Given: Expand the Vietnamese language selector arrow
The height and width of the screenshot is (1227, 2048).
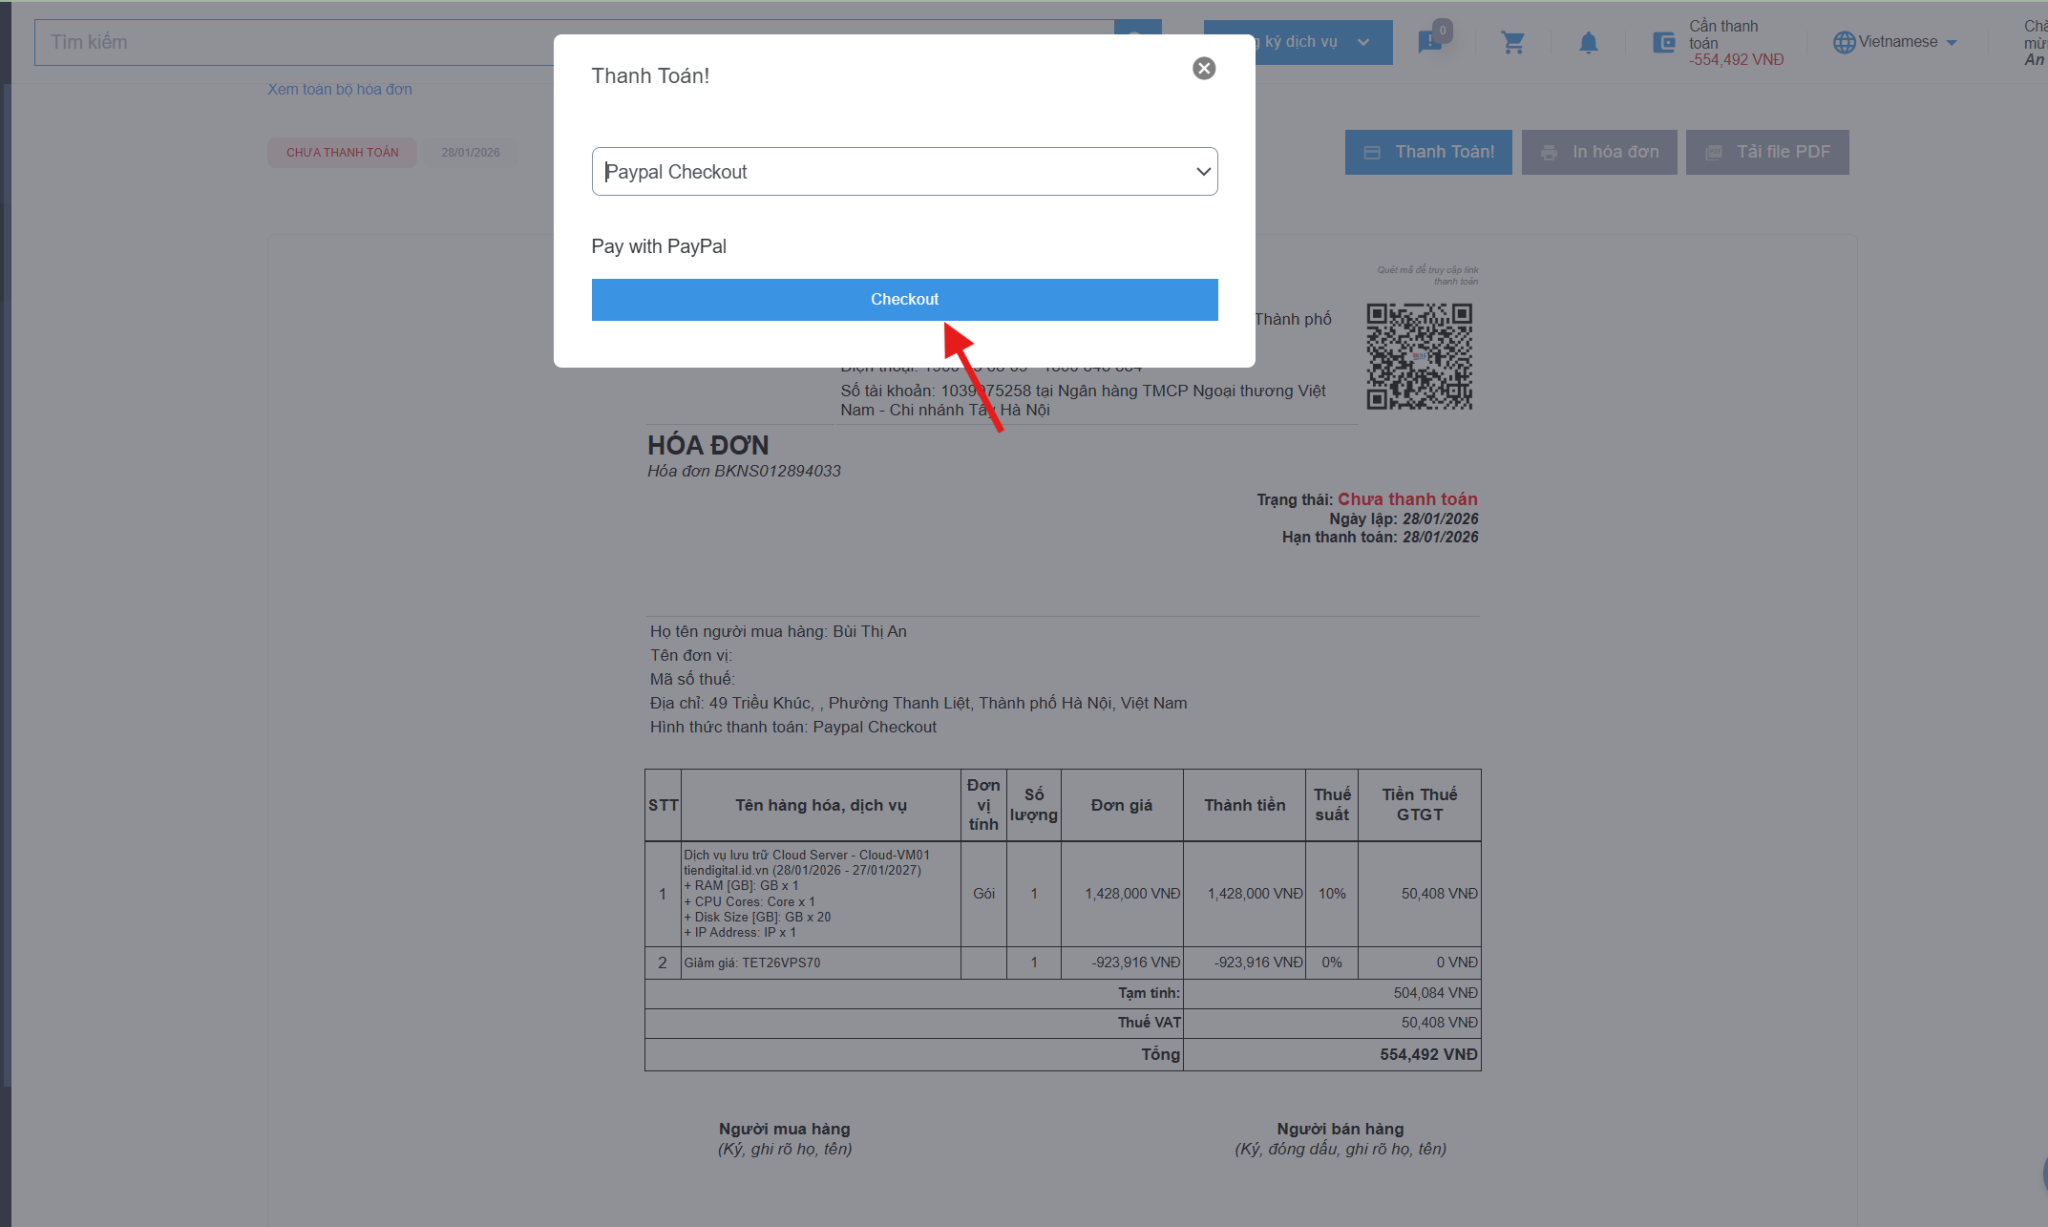Looking at the screenshot, I should point(1952,42).
